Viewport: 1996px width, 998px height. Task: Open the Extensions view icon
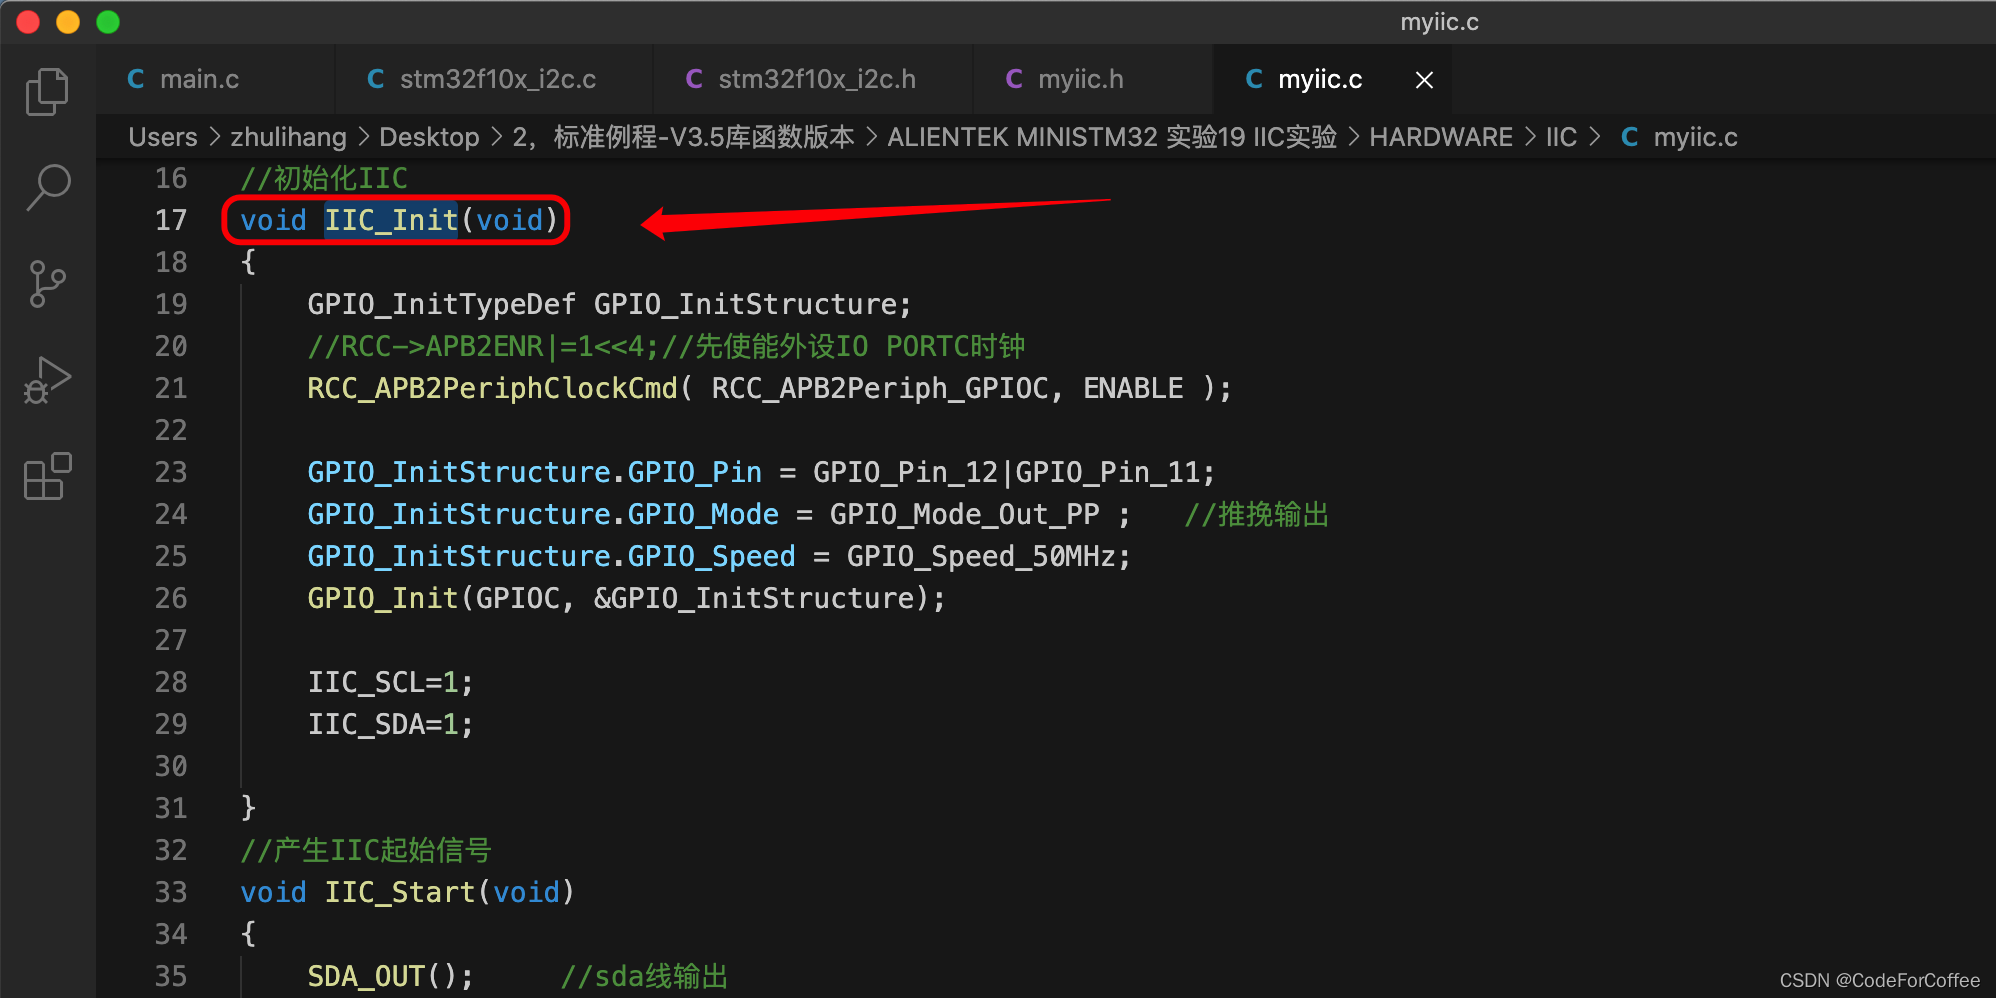[x=47, y=476]
